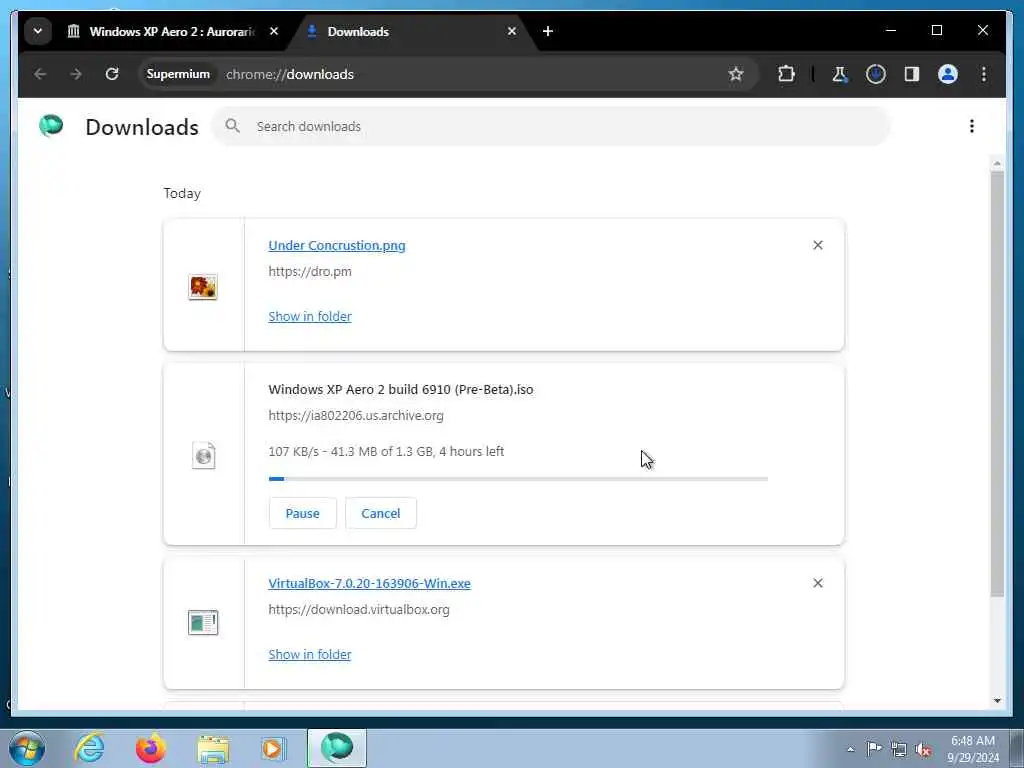Viewport: 1024px width, 768px height.
Task: Open the browser three-dot menu
Action: (984, 74)
